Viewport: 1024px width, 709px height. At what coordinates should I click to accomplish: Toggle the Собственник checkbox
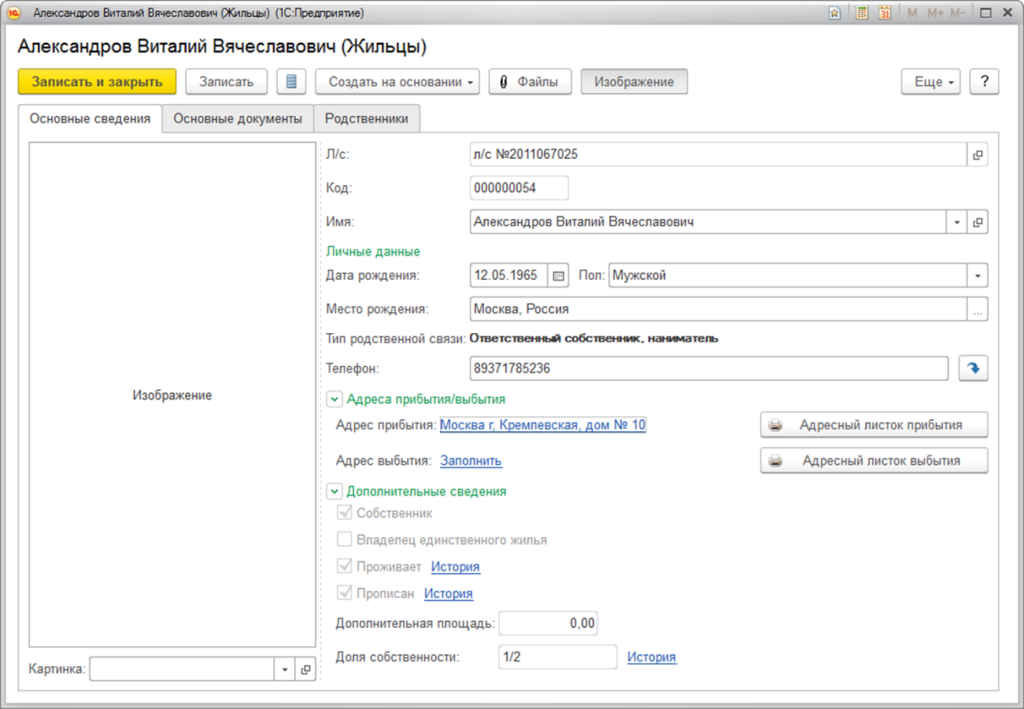click(345, 513)
